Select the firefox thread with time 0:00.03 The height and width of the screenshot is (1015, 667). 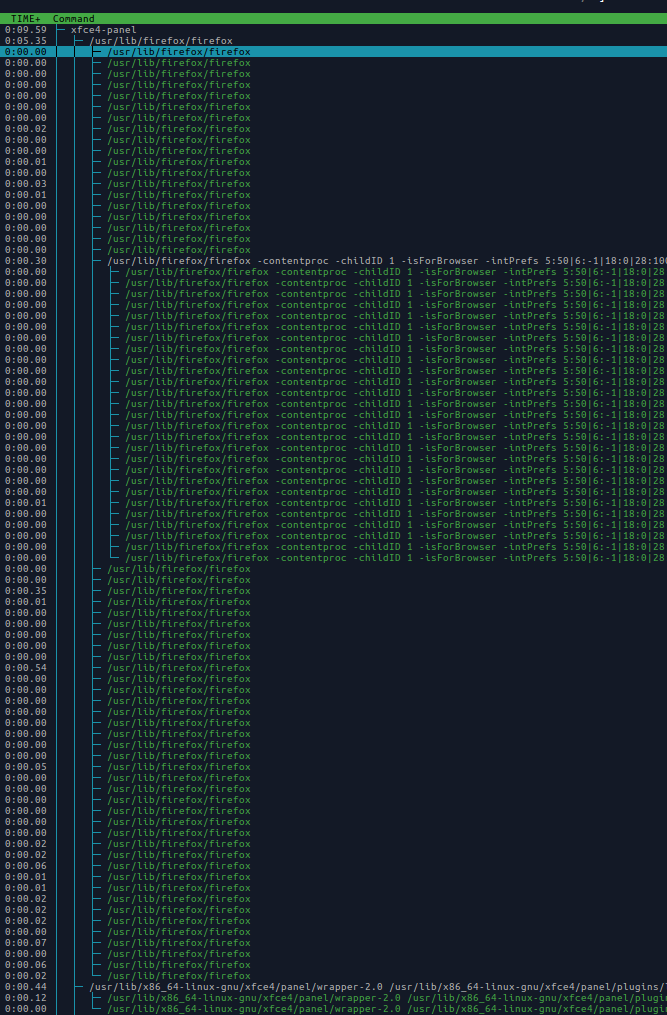(x=334, y=184)
